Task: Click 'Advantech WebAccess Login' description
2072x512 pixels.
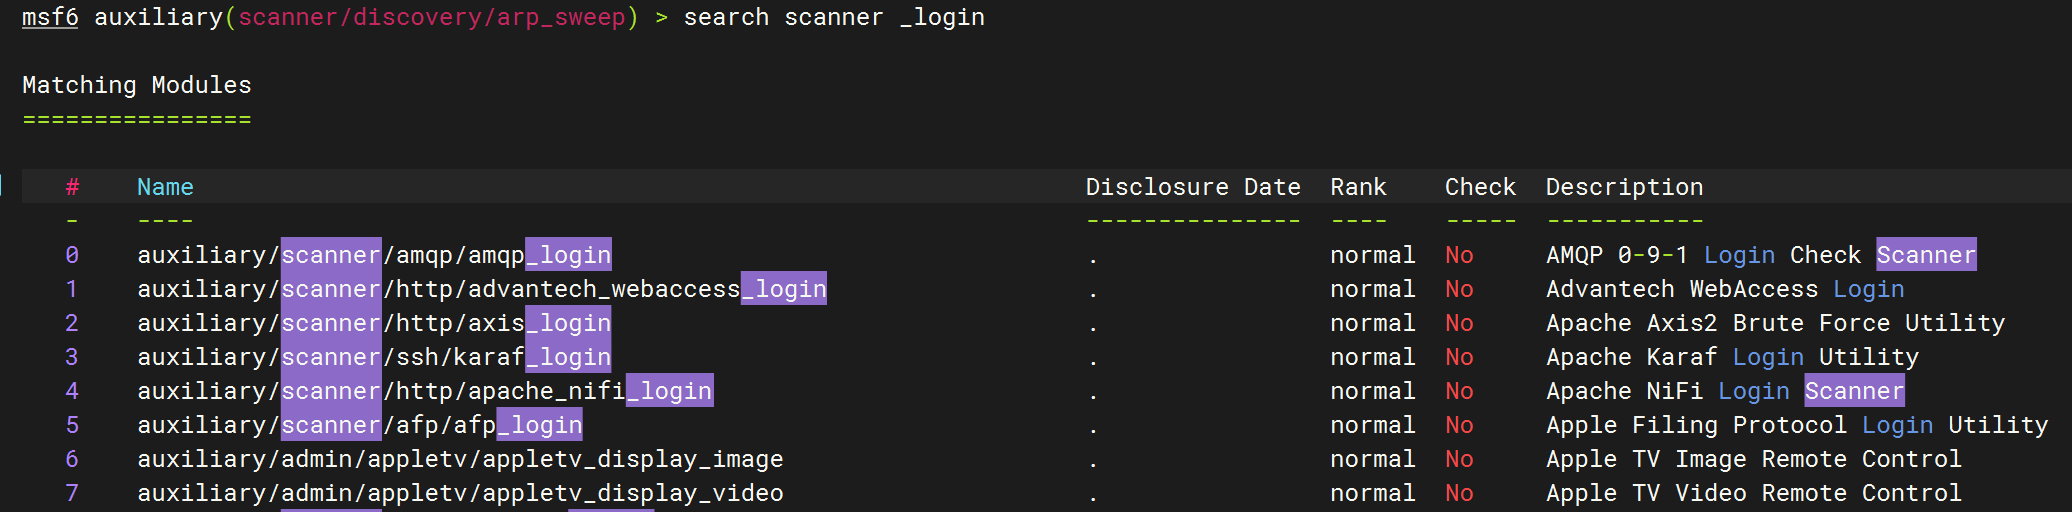Action: [x=1725, y=289]
